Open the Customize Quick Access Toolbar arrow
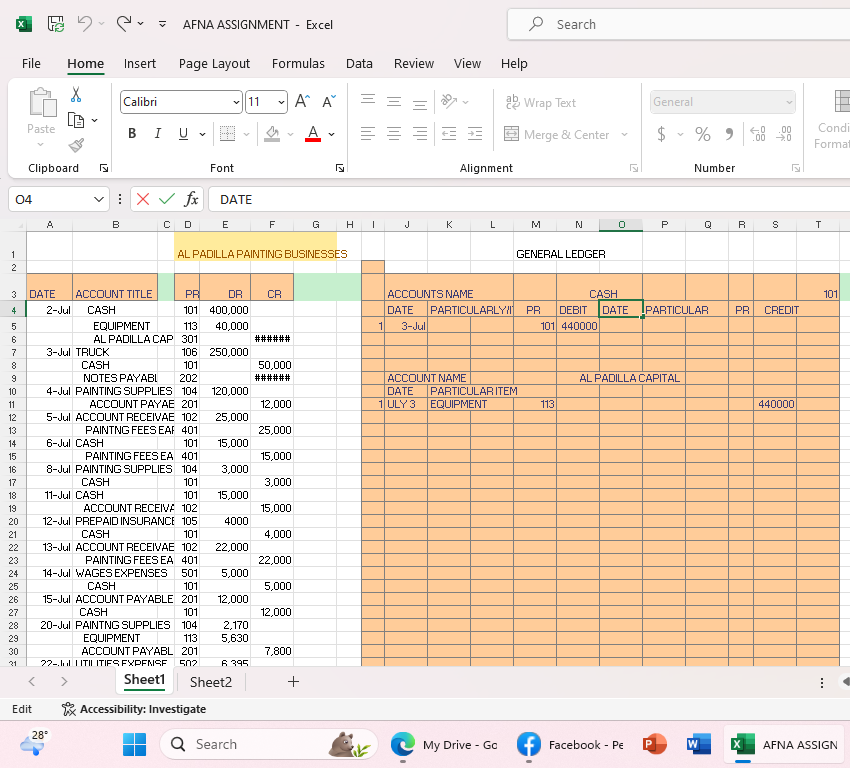 [162, 24]
